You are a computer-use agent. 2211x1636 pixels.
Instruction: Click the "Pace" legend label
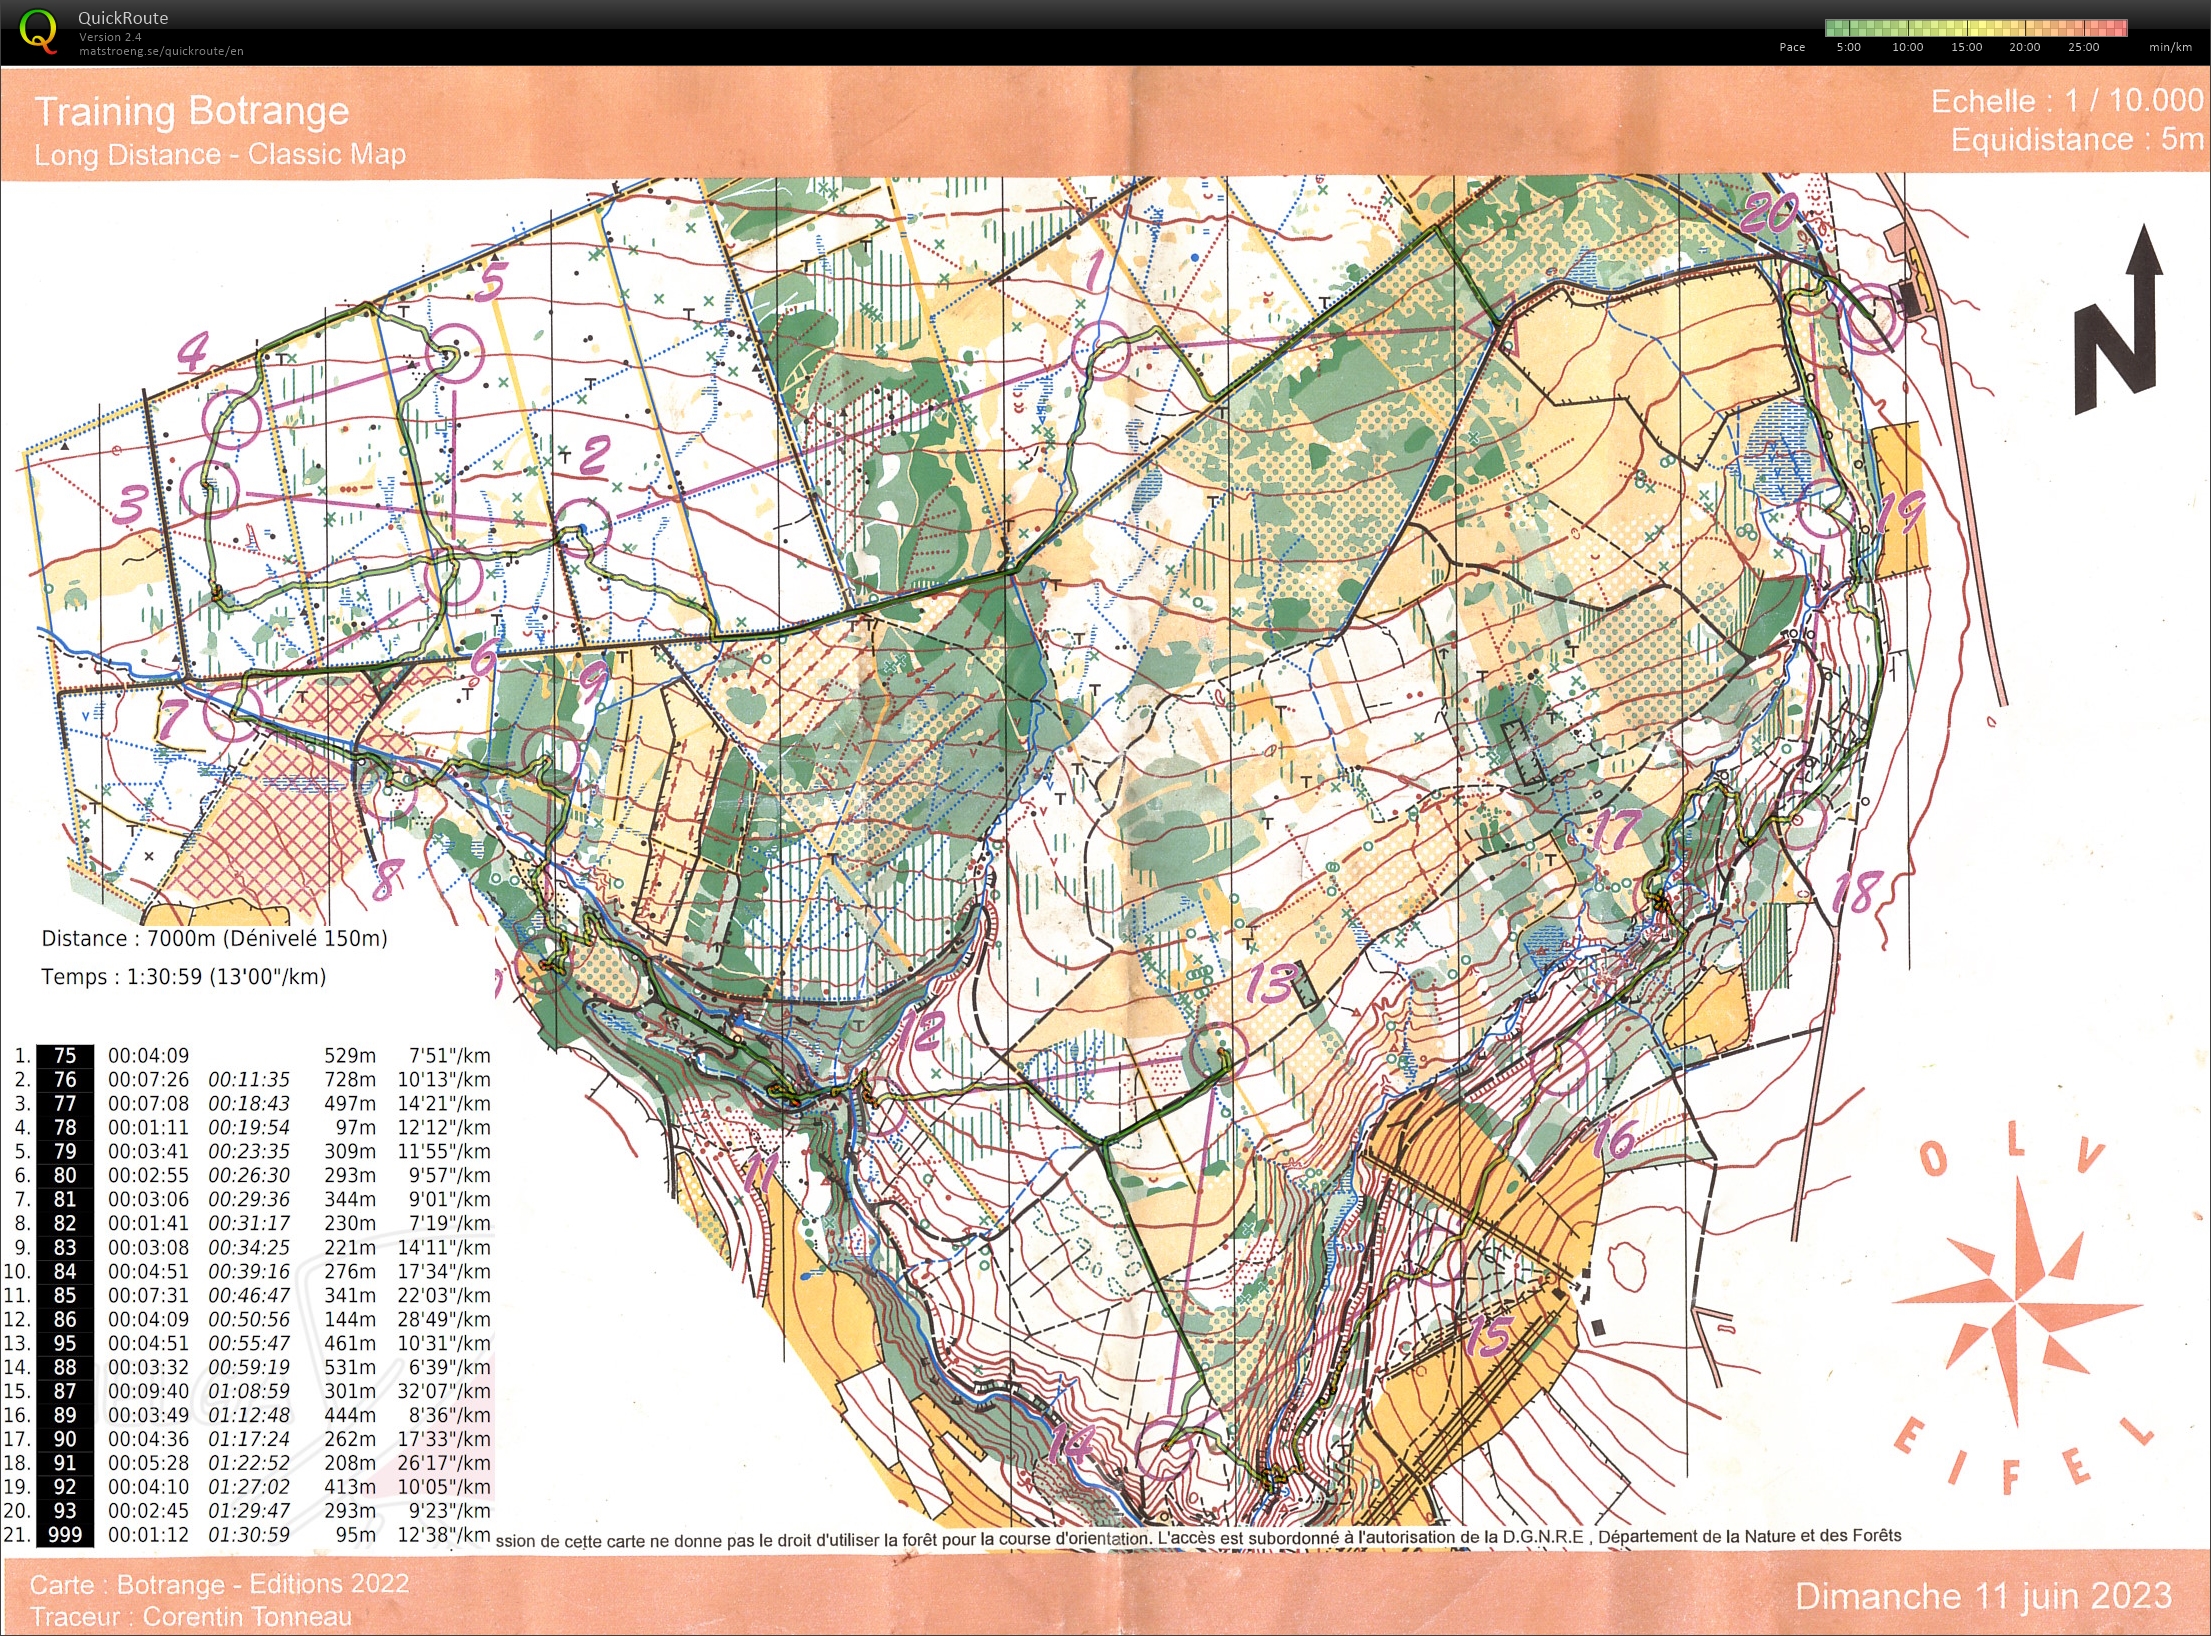click(x=1792, y=47)
